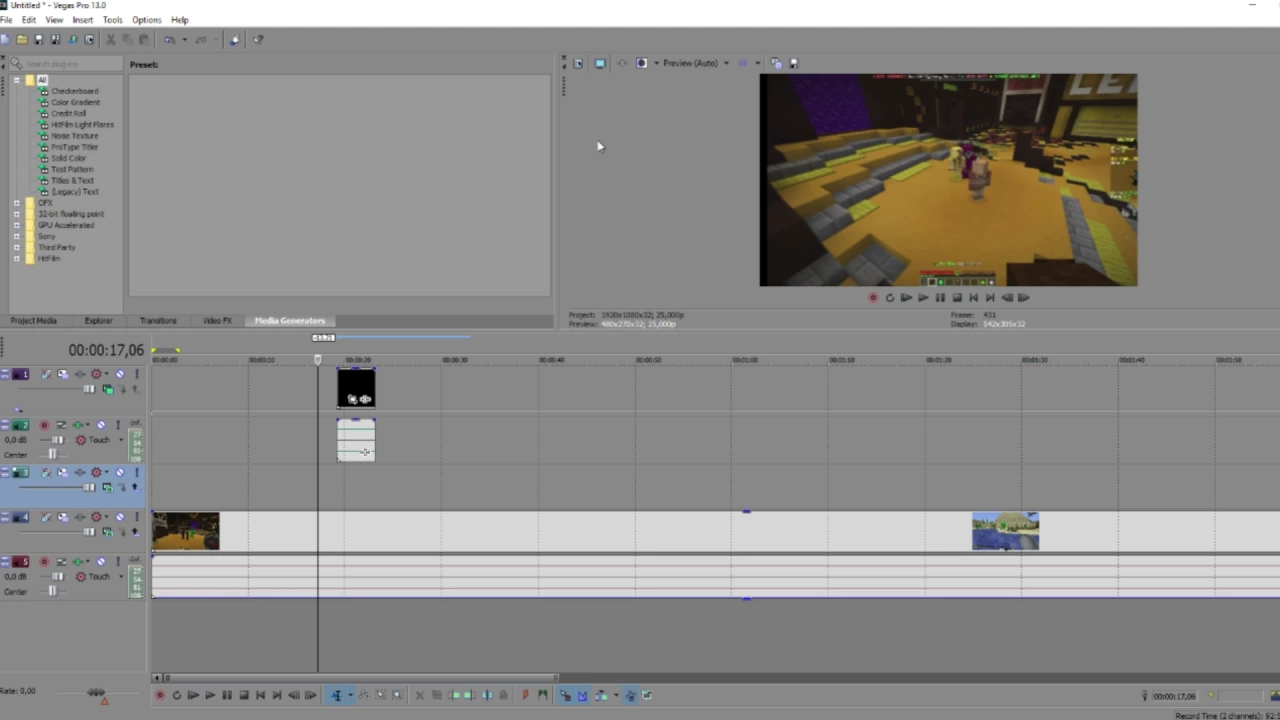Click Pause in the preview transport
The height and width of the screenshot is (720, 1280).
coord(939,297)
